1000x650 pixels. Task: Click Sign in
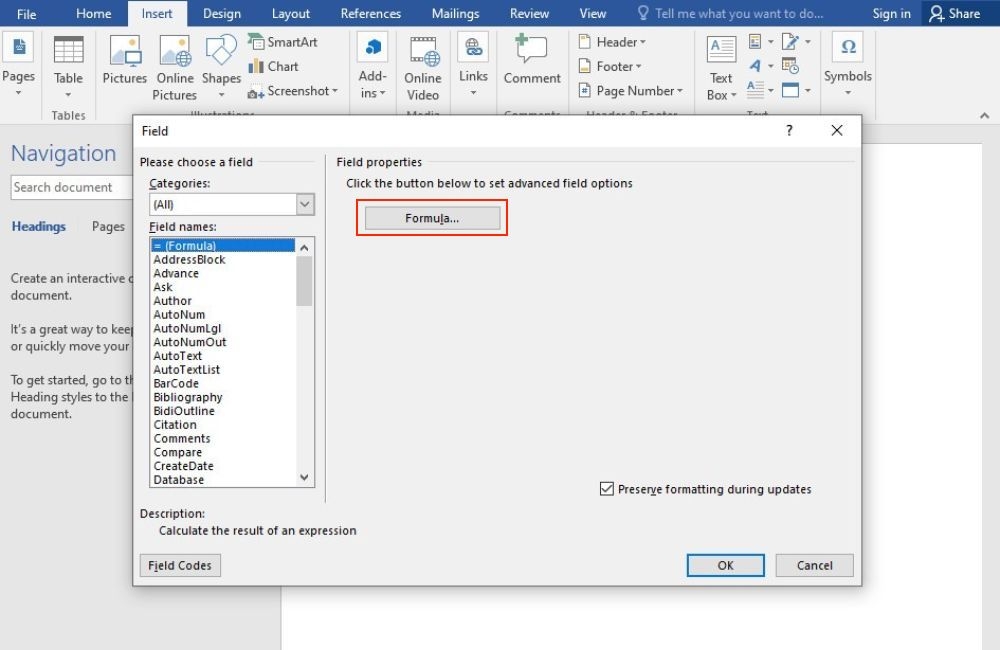point(892,13)
